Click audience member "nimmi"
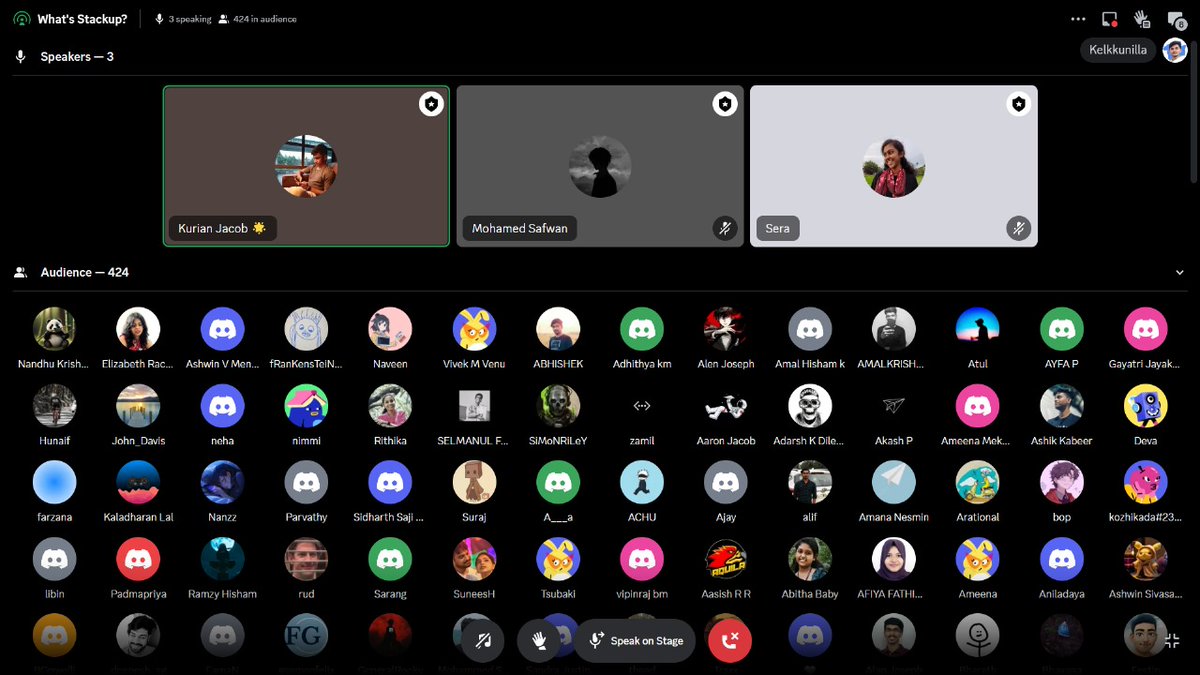 coord(306,416)
